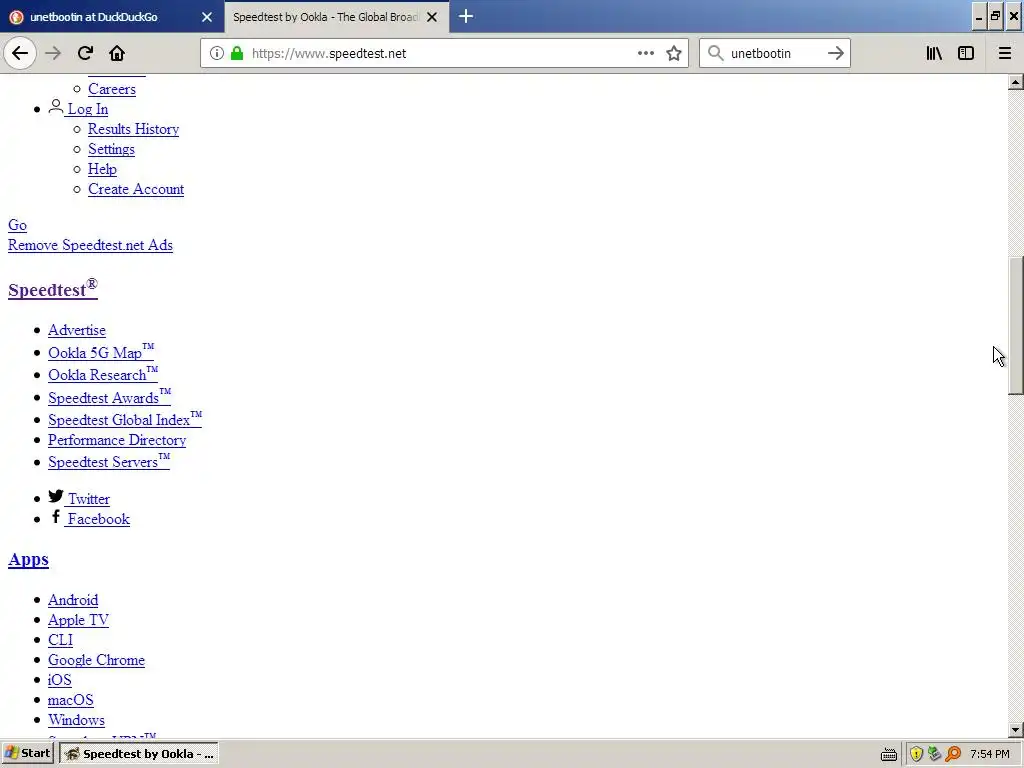Open the Ookla Research link
Screen dimensions: 1024x768
103,374
